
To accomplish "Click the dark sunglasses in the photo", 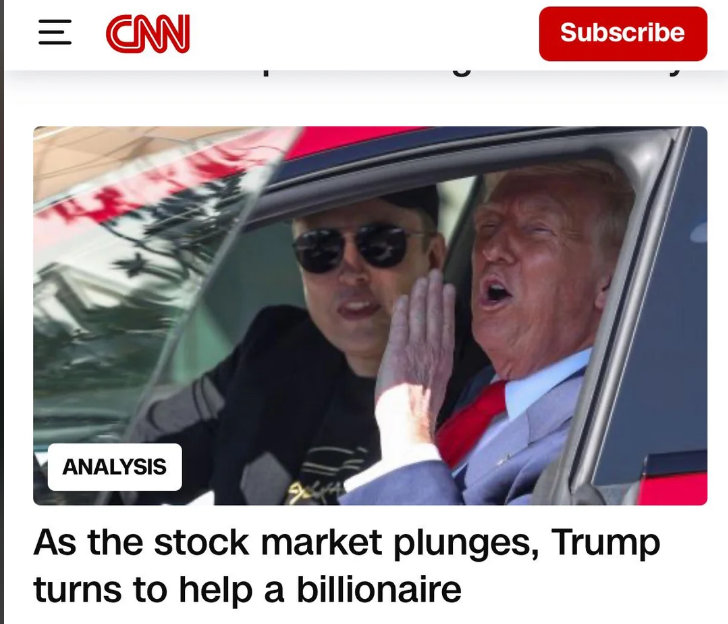I will [x=358, y=248].
